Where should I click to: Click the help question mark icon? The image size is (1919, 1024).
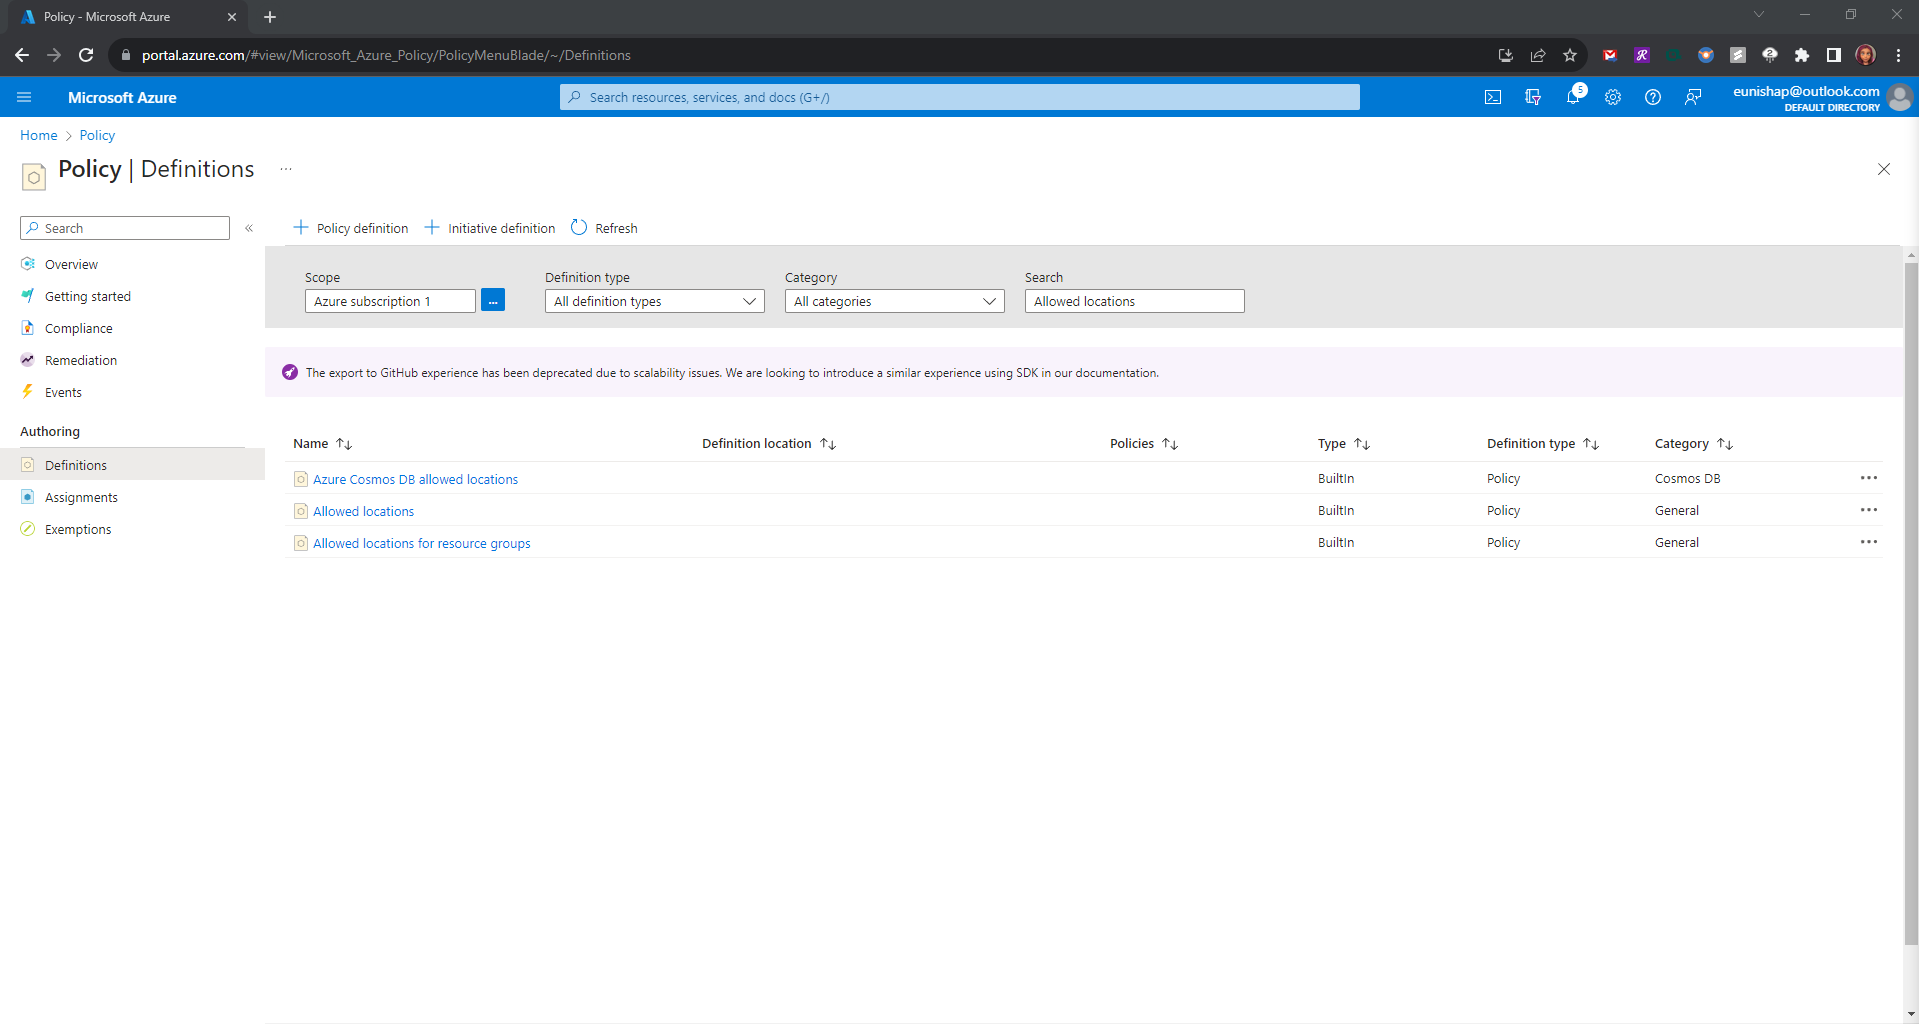click(1653, 97)
